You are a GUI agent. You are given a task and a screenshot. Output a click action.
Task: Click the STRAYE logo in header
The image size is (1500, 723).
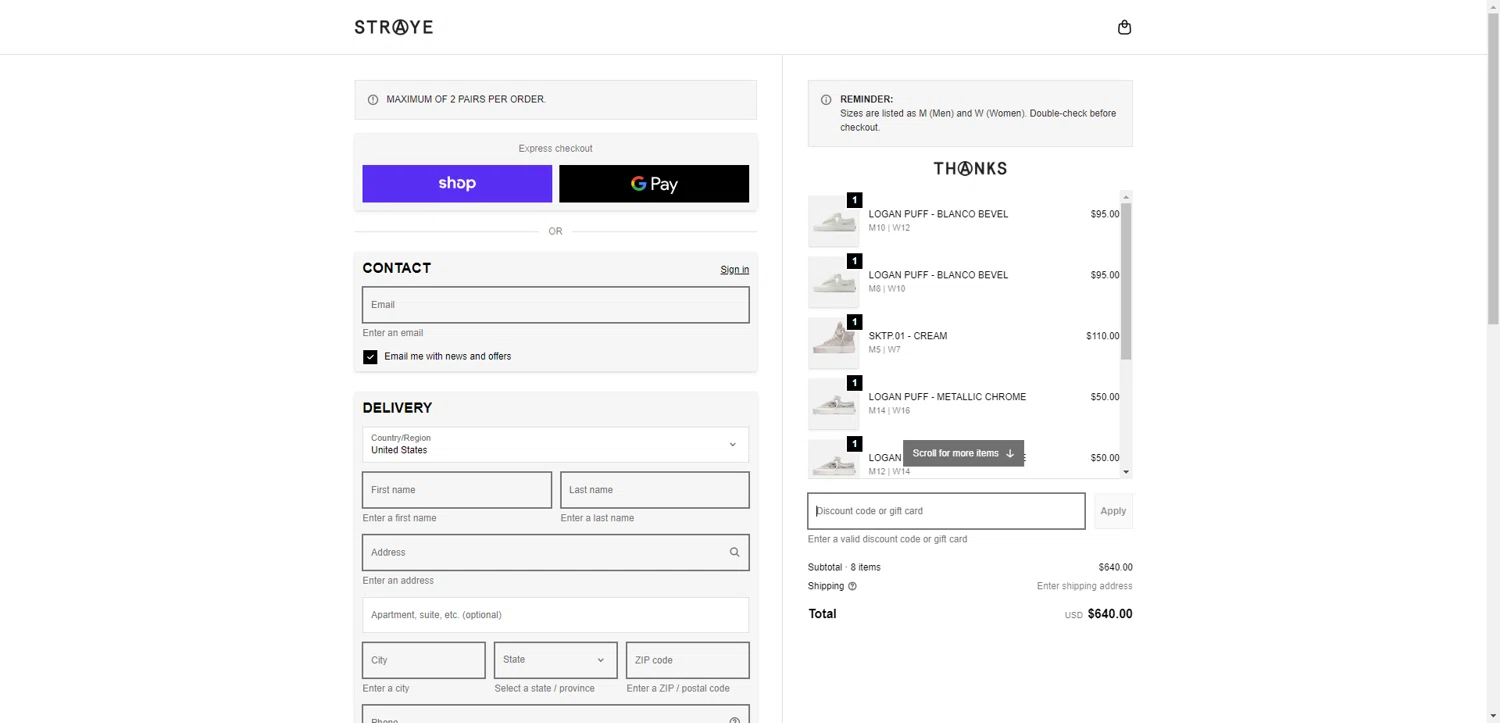pos(394,27)
